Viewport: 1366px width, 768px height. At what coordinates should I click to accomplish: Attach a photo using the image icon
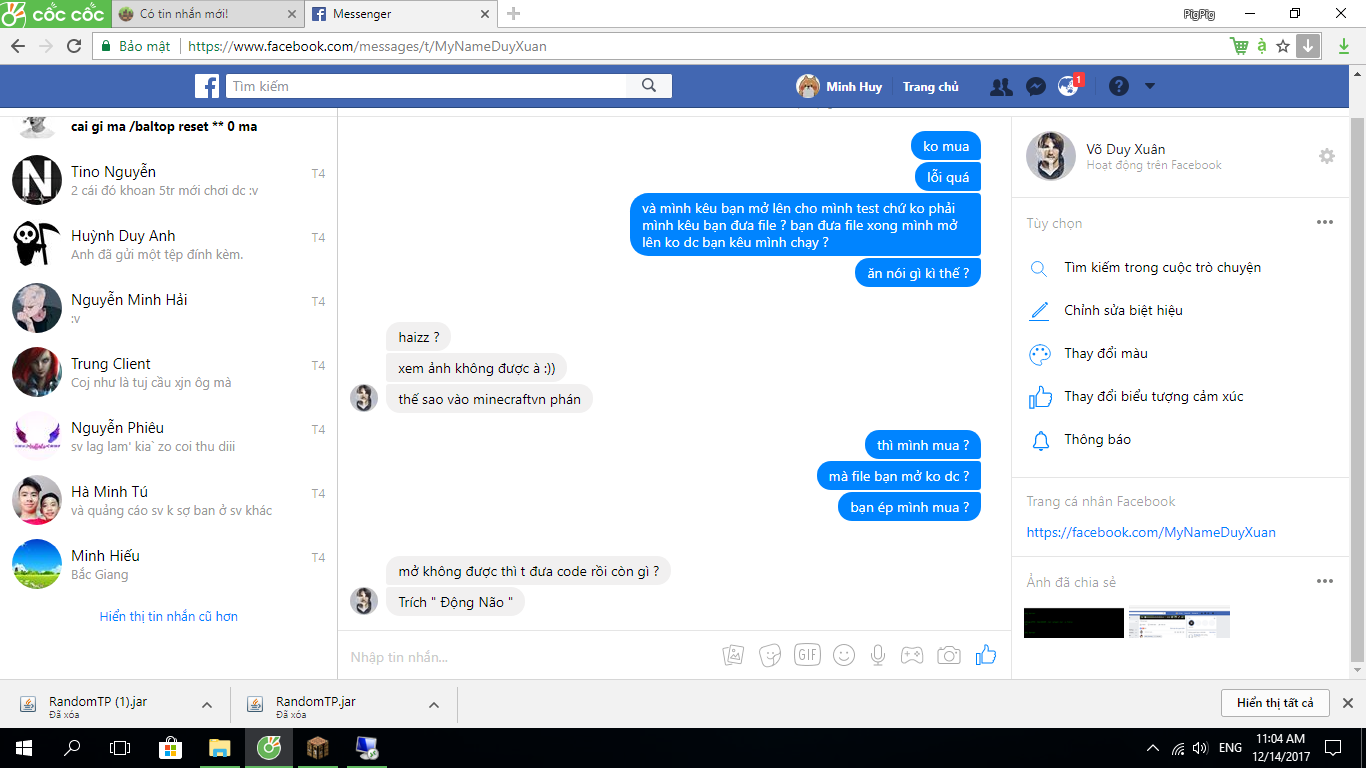733,655
